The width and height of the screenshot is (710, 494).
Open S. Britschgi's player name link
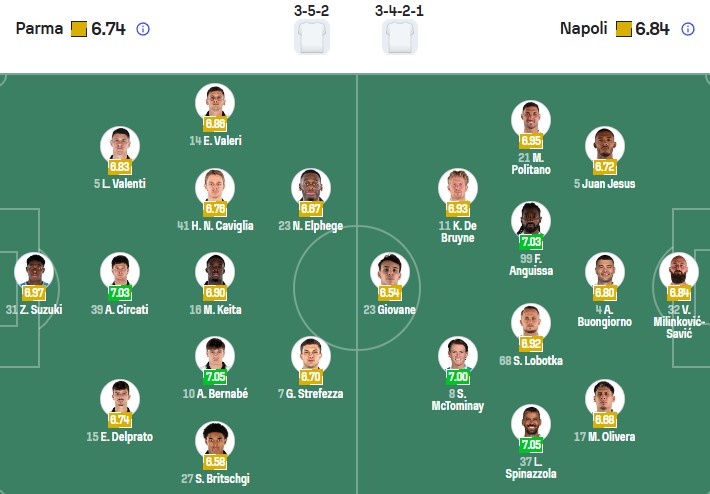[x=221, y=479]
